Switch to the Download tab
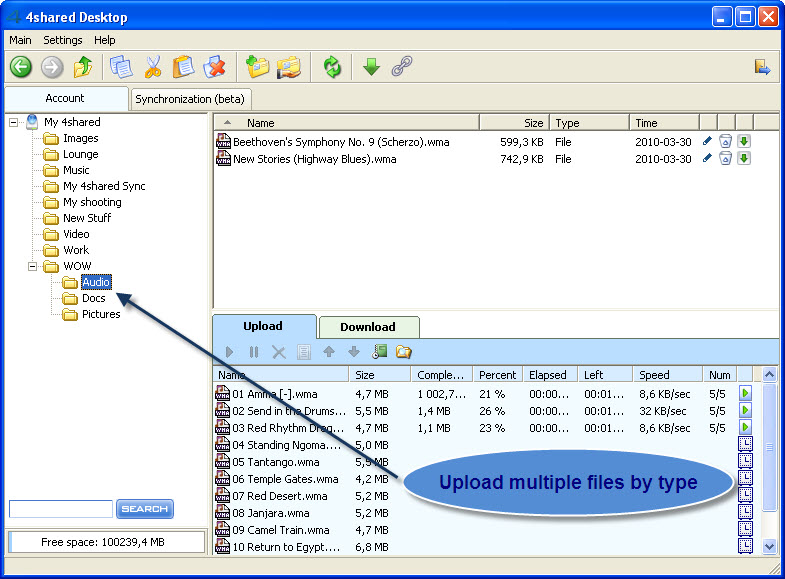785x579 pixels. pyautogui.click(x=368, y=327)
